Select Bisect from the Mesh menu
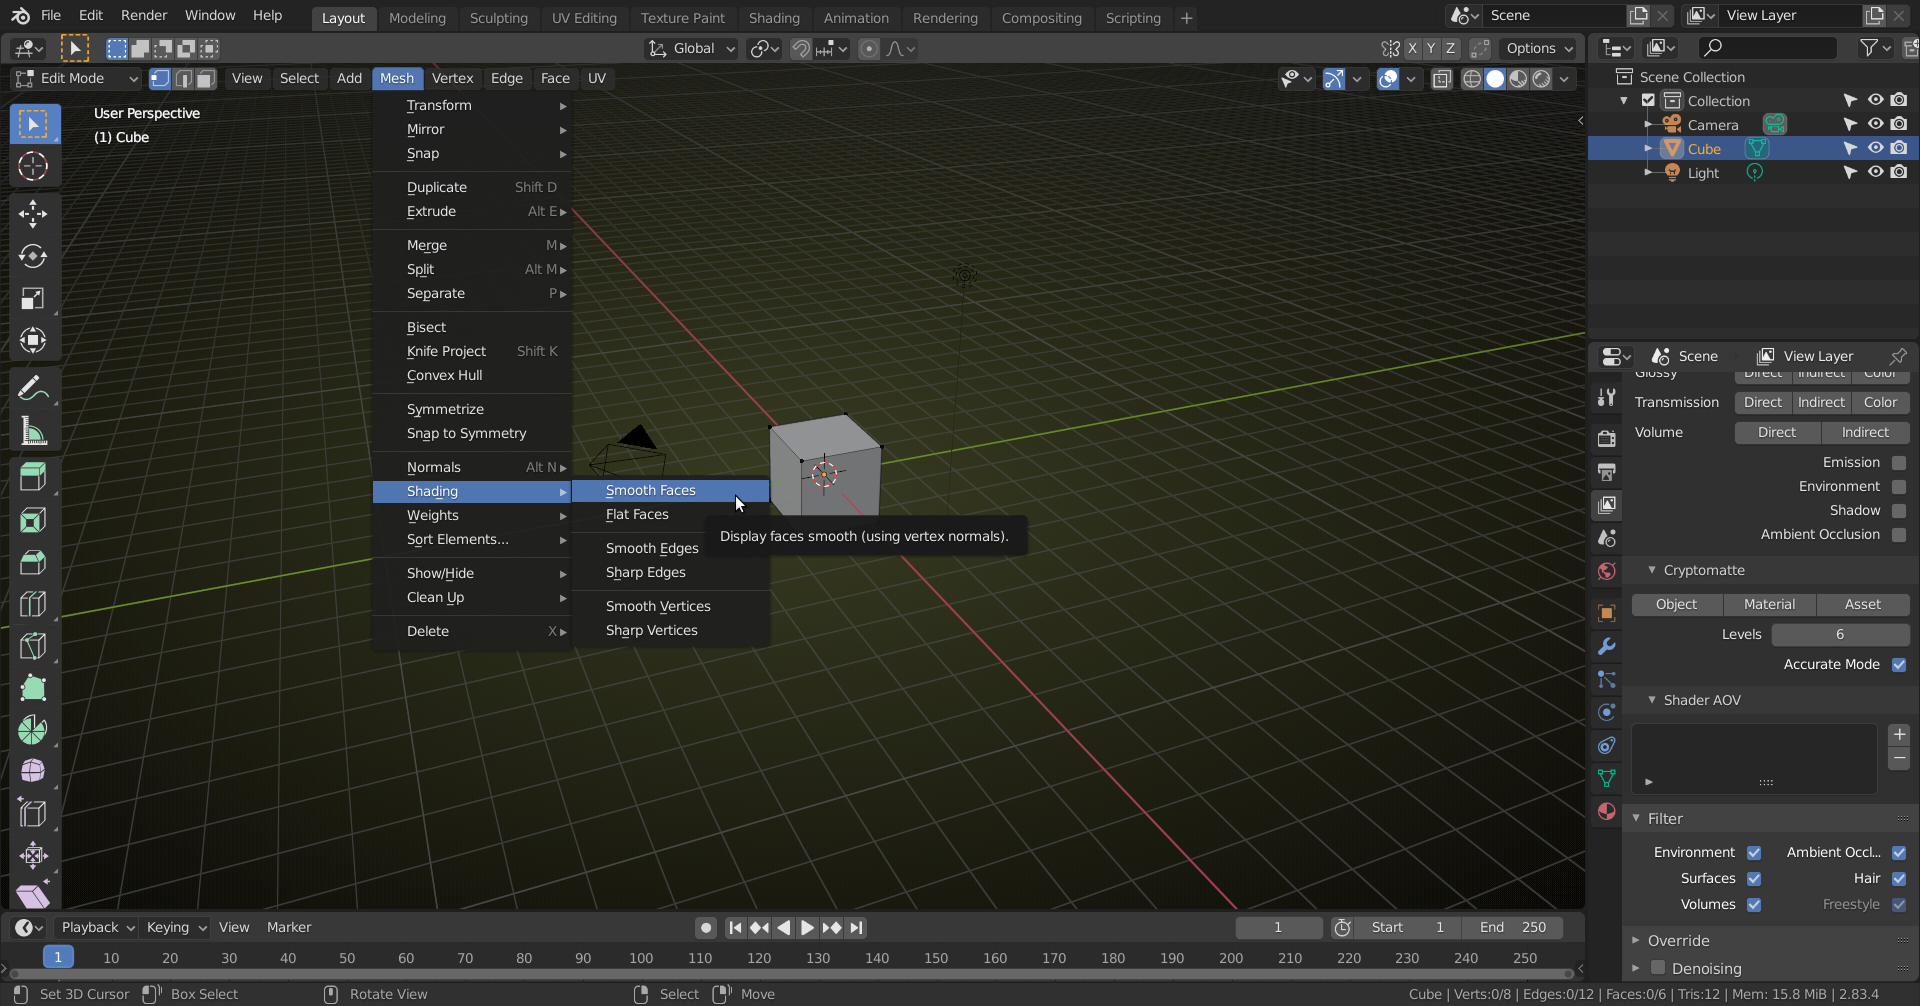Image resolution: width=1920 pixels, height=1006 pixels. [x=472, y=328]
